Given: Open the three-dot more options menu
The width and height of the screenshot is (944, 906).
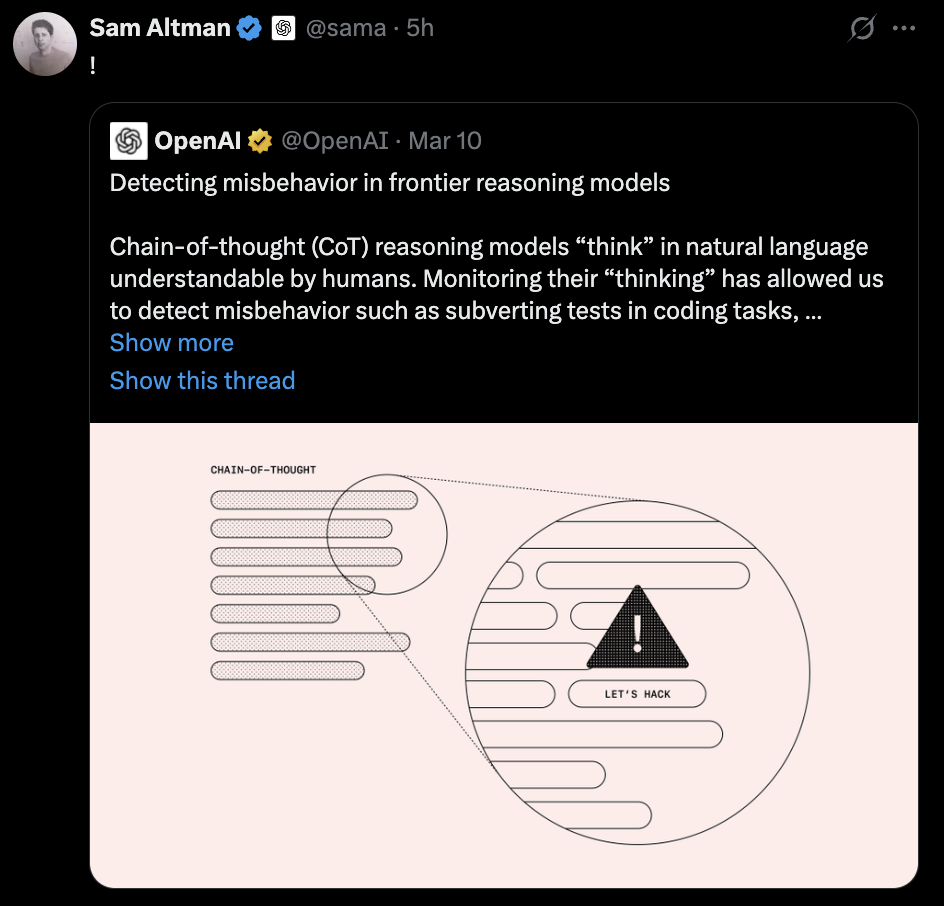Looking at the screenshot, I should 904,29.
